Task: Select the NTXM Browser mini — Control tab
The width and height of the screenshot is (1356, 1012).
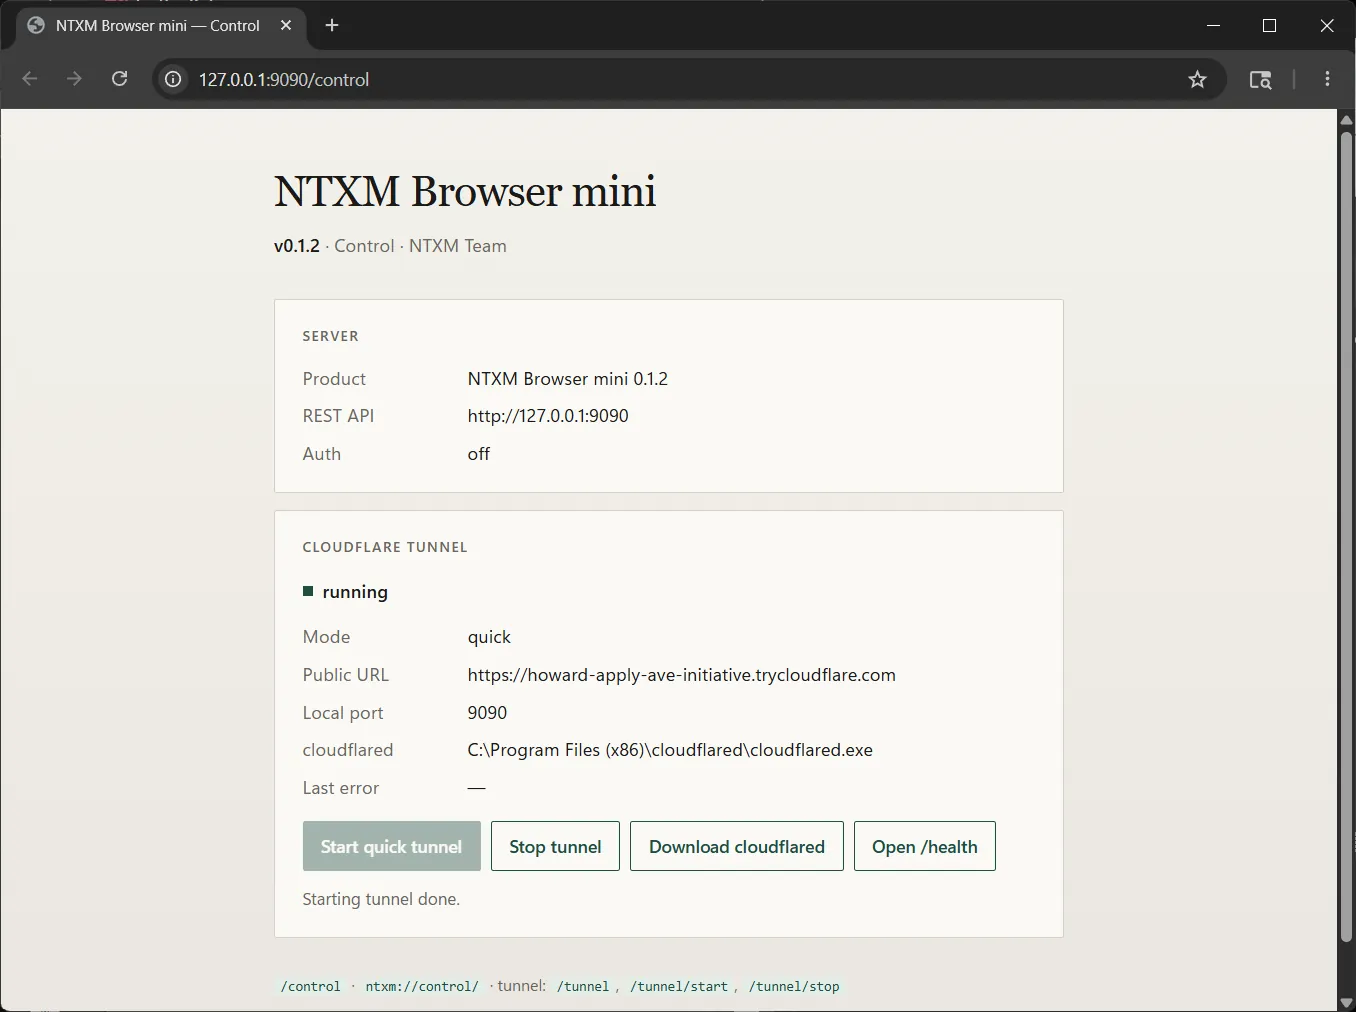Action: (160, 26)
